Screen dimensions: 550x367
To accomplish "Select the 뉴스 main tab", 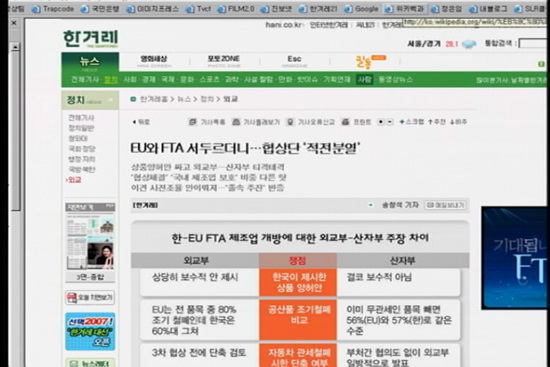I will [90, 62].
